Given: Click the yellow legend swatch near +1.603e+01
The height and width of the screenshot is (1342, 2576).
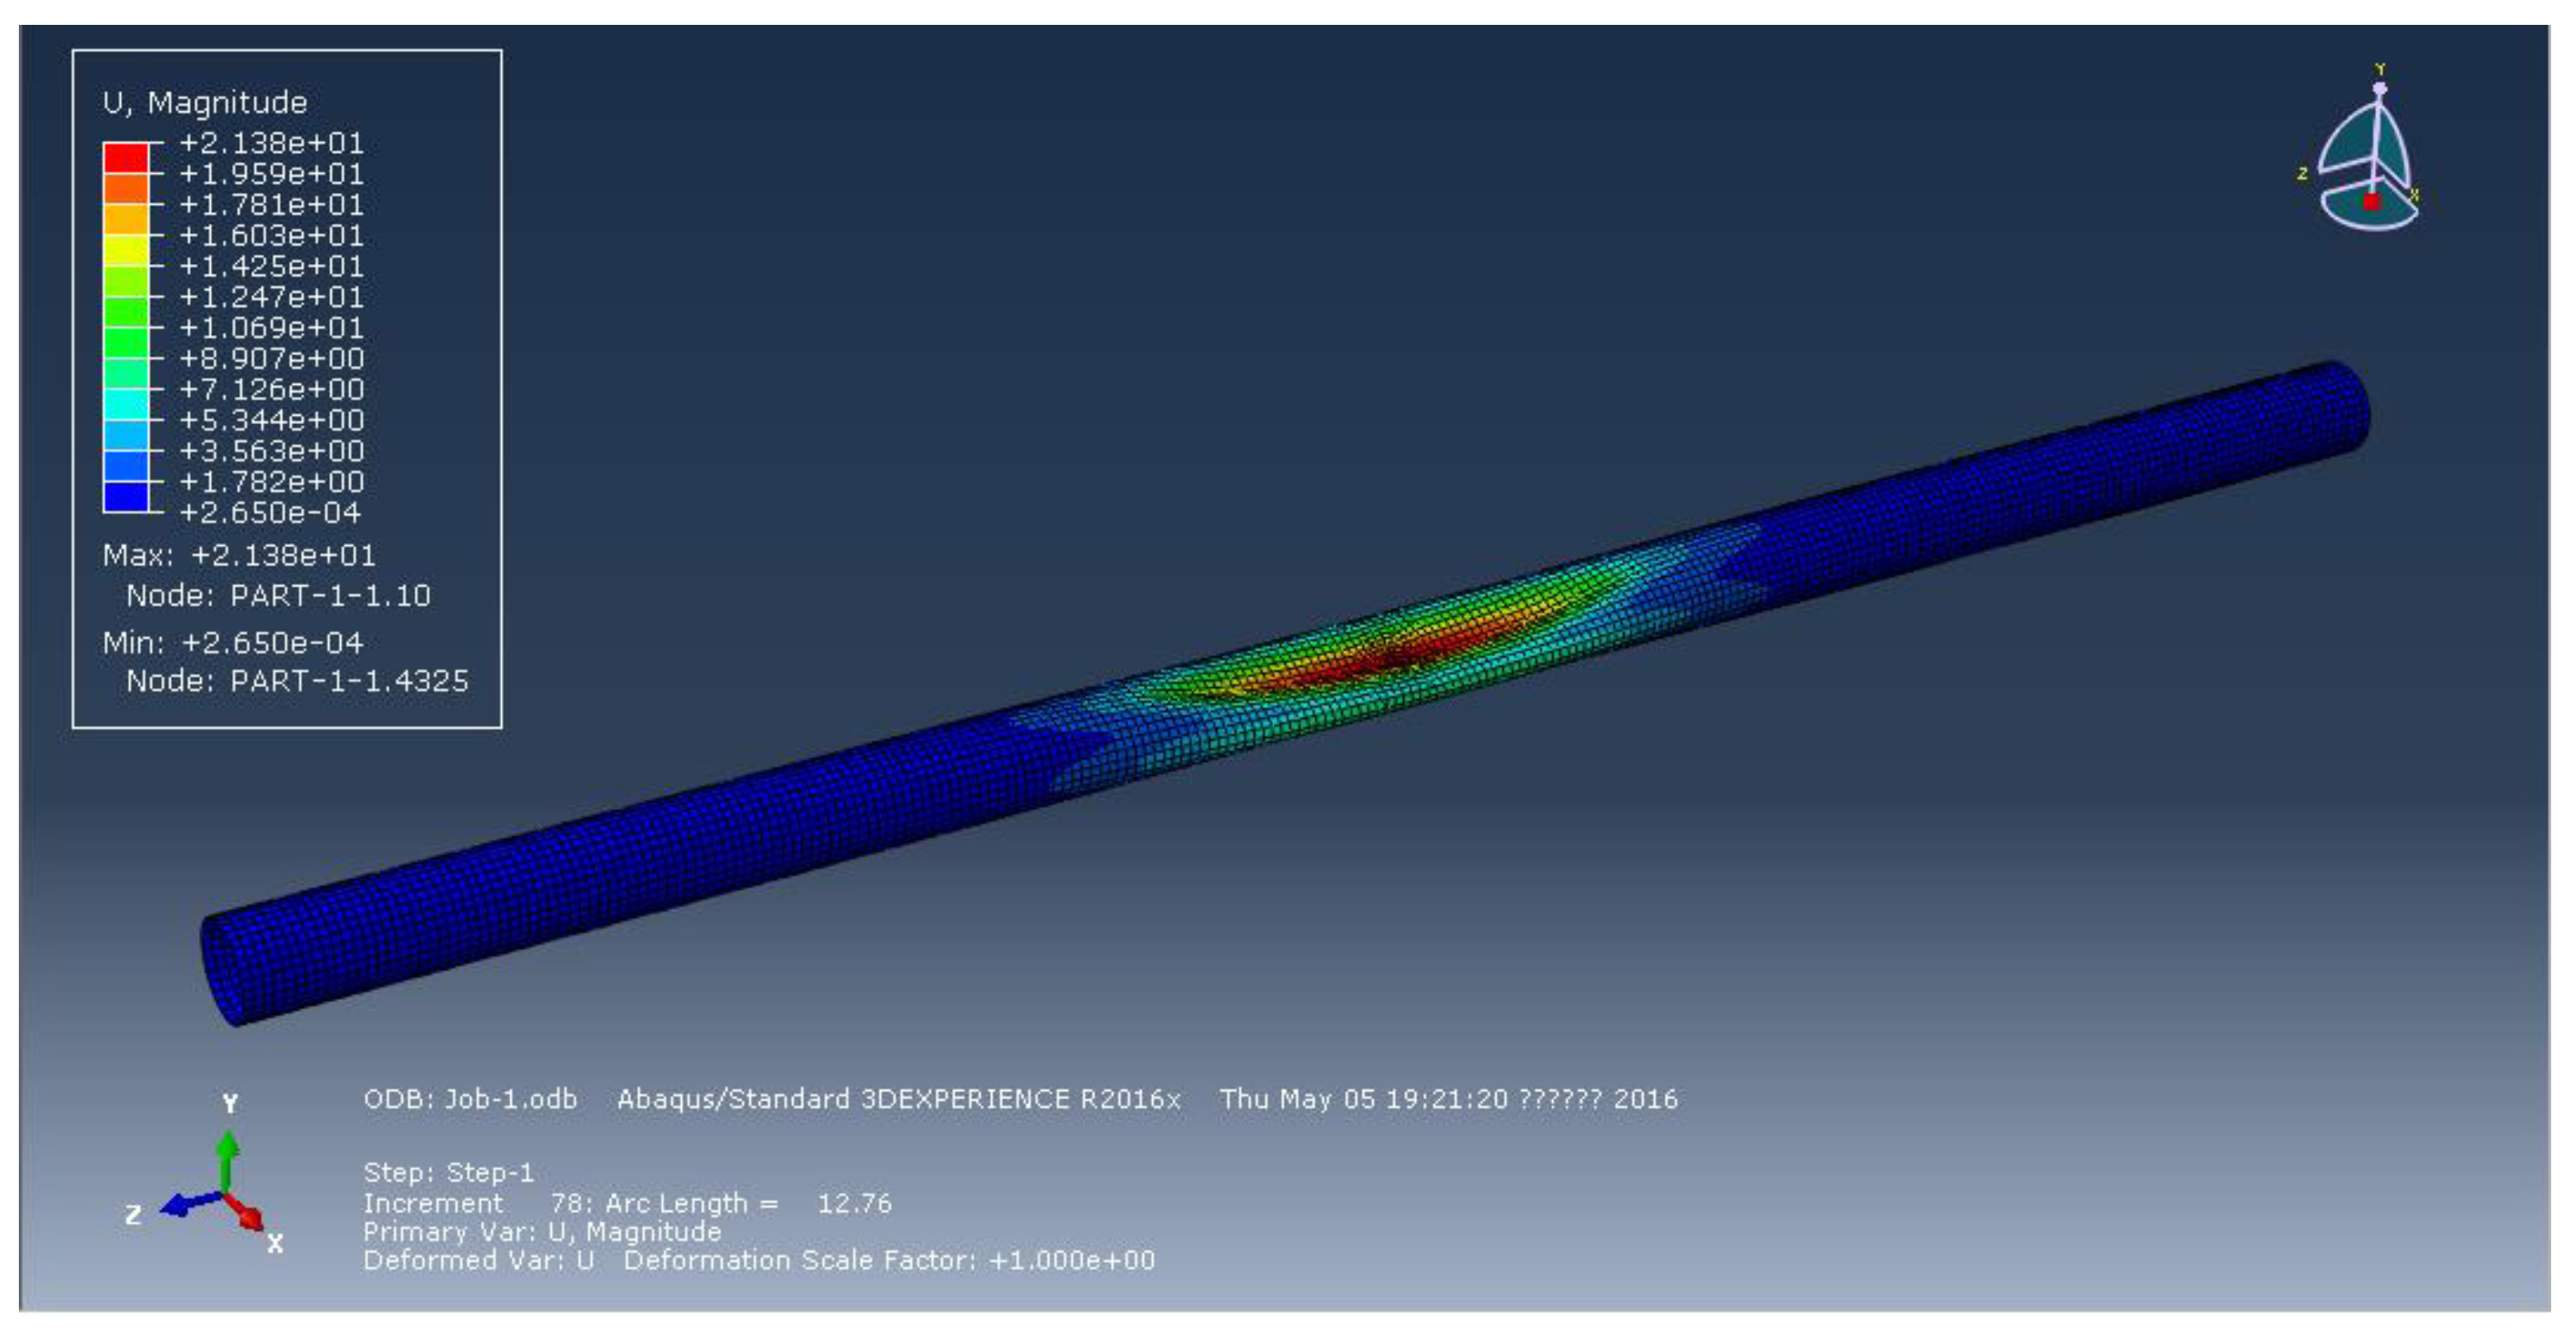Looking at the screenshot, I should [x=126, y=250].
